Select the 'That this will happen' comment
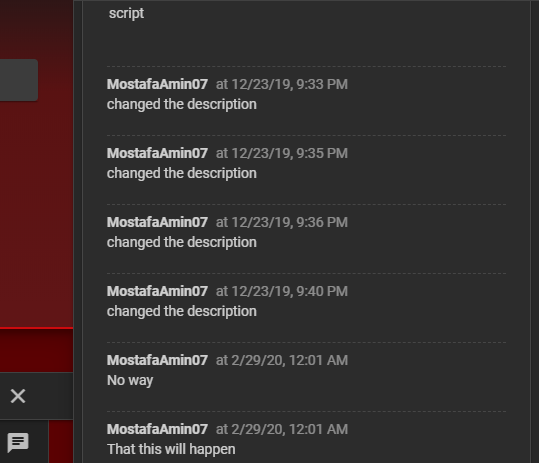The width and height of the screenshot is (539, 463). point(171,449)
